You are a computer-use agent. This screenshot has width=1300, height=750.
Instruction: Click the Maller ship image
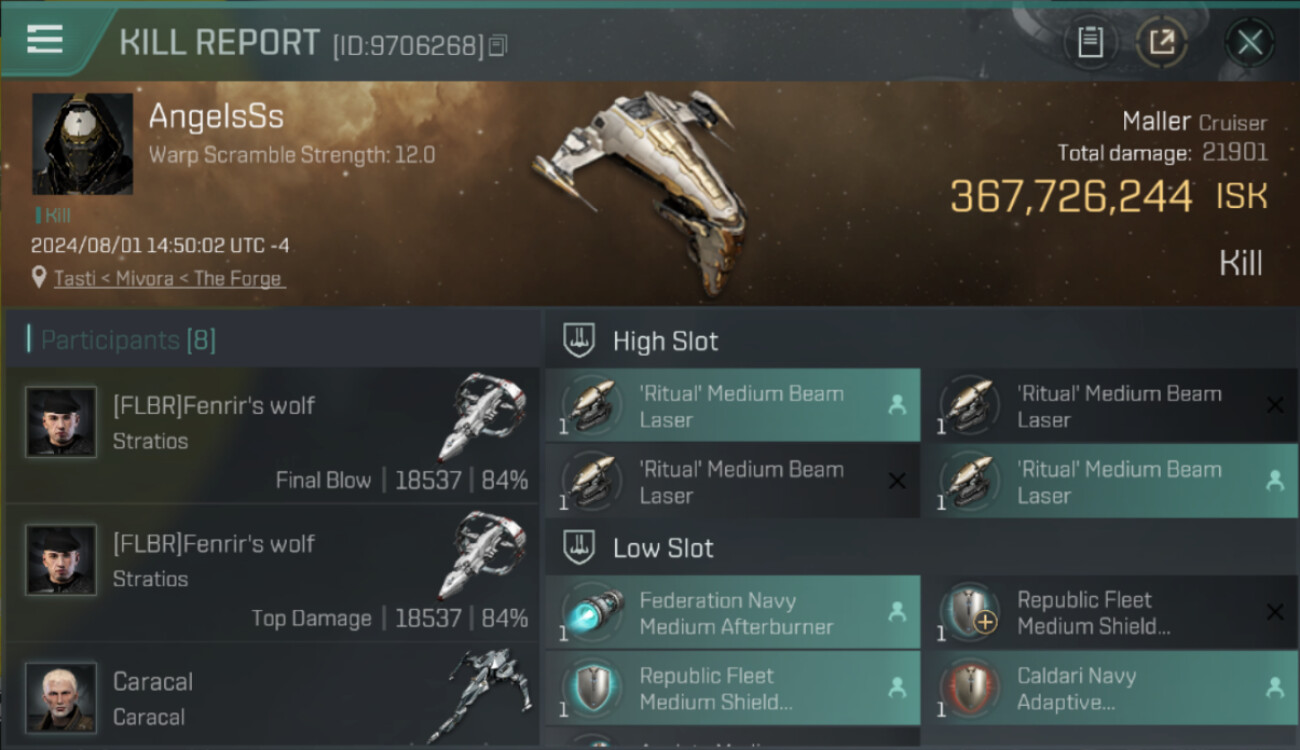640,190
